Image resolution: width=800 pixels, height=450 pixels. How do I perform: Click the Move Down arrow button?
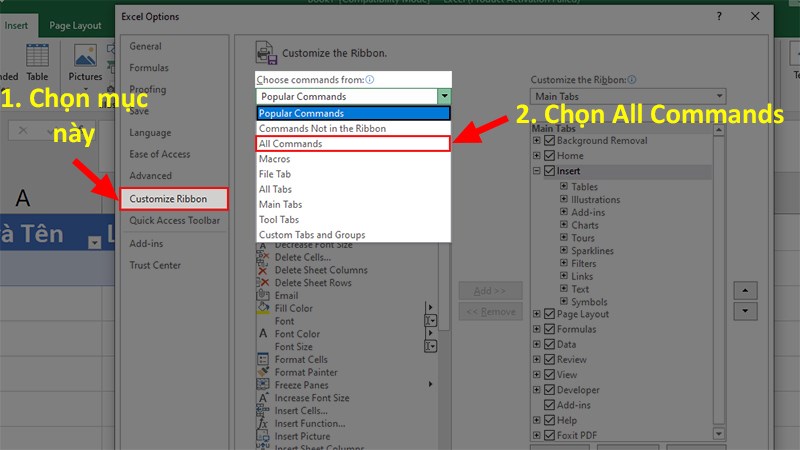(x=745, y=311)
